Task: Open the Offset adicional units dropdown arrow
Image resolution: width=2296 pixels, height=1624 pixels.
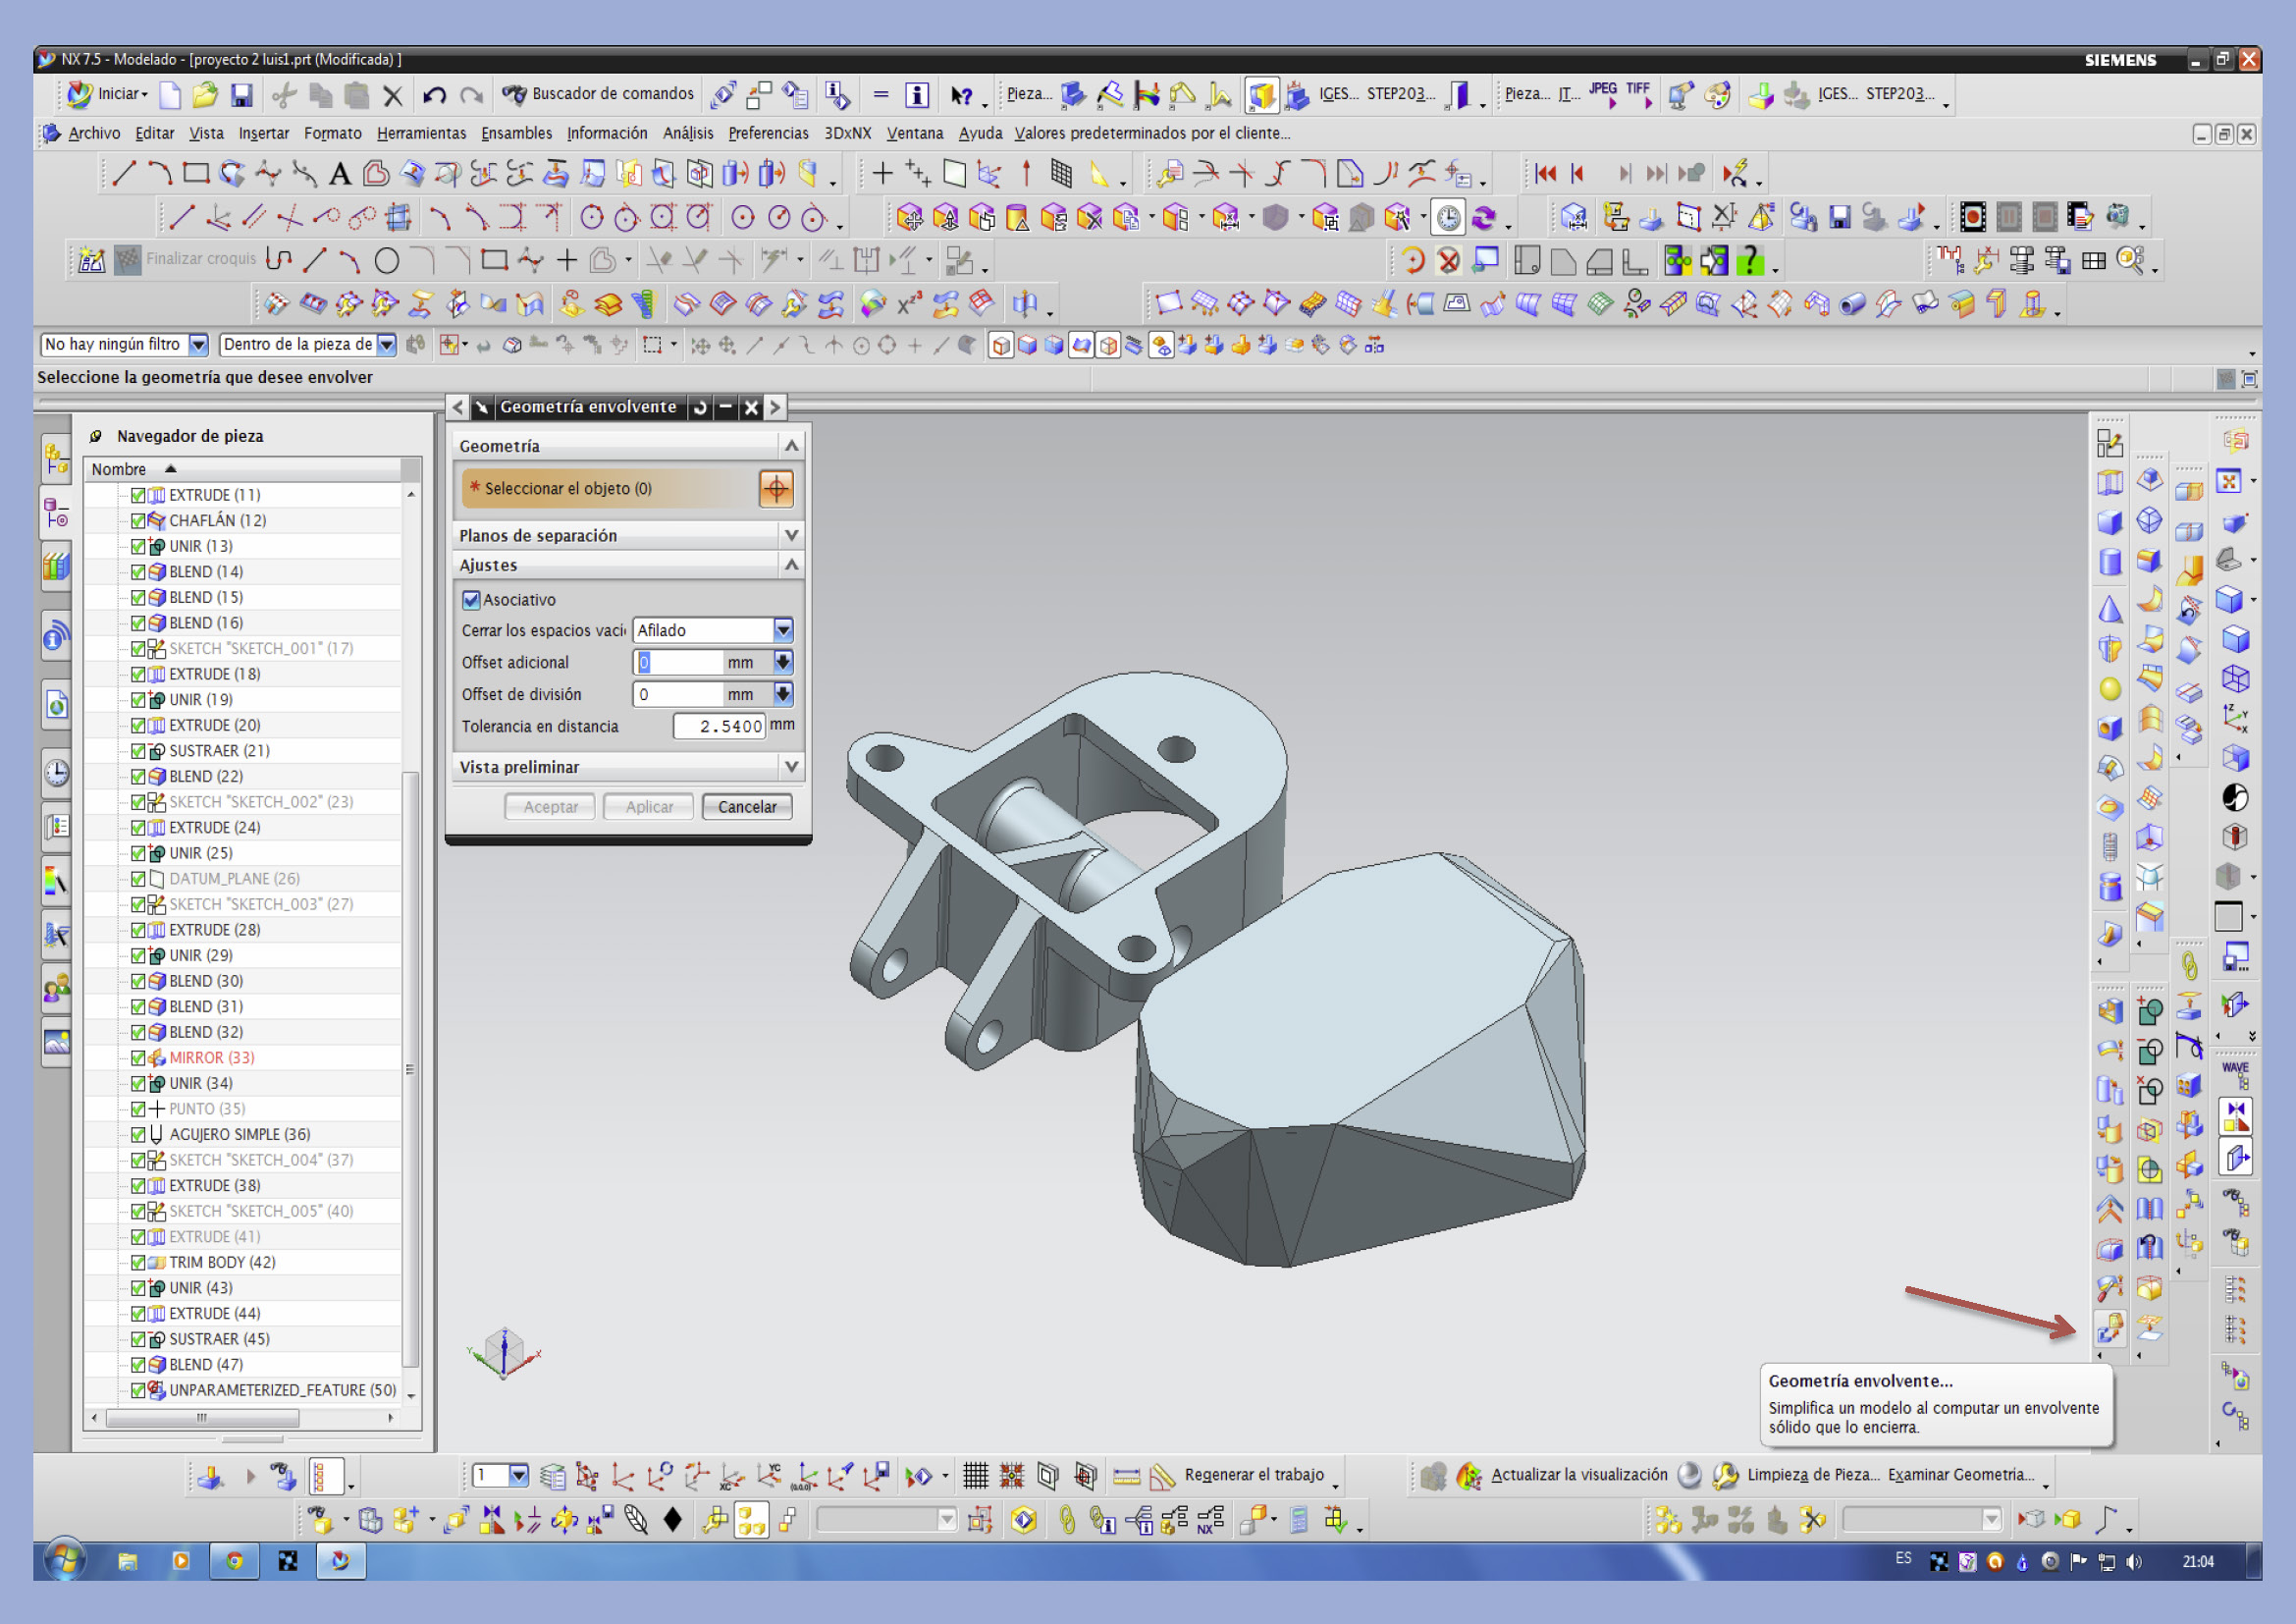Action: (783, 662)
